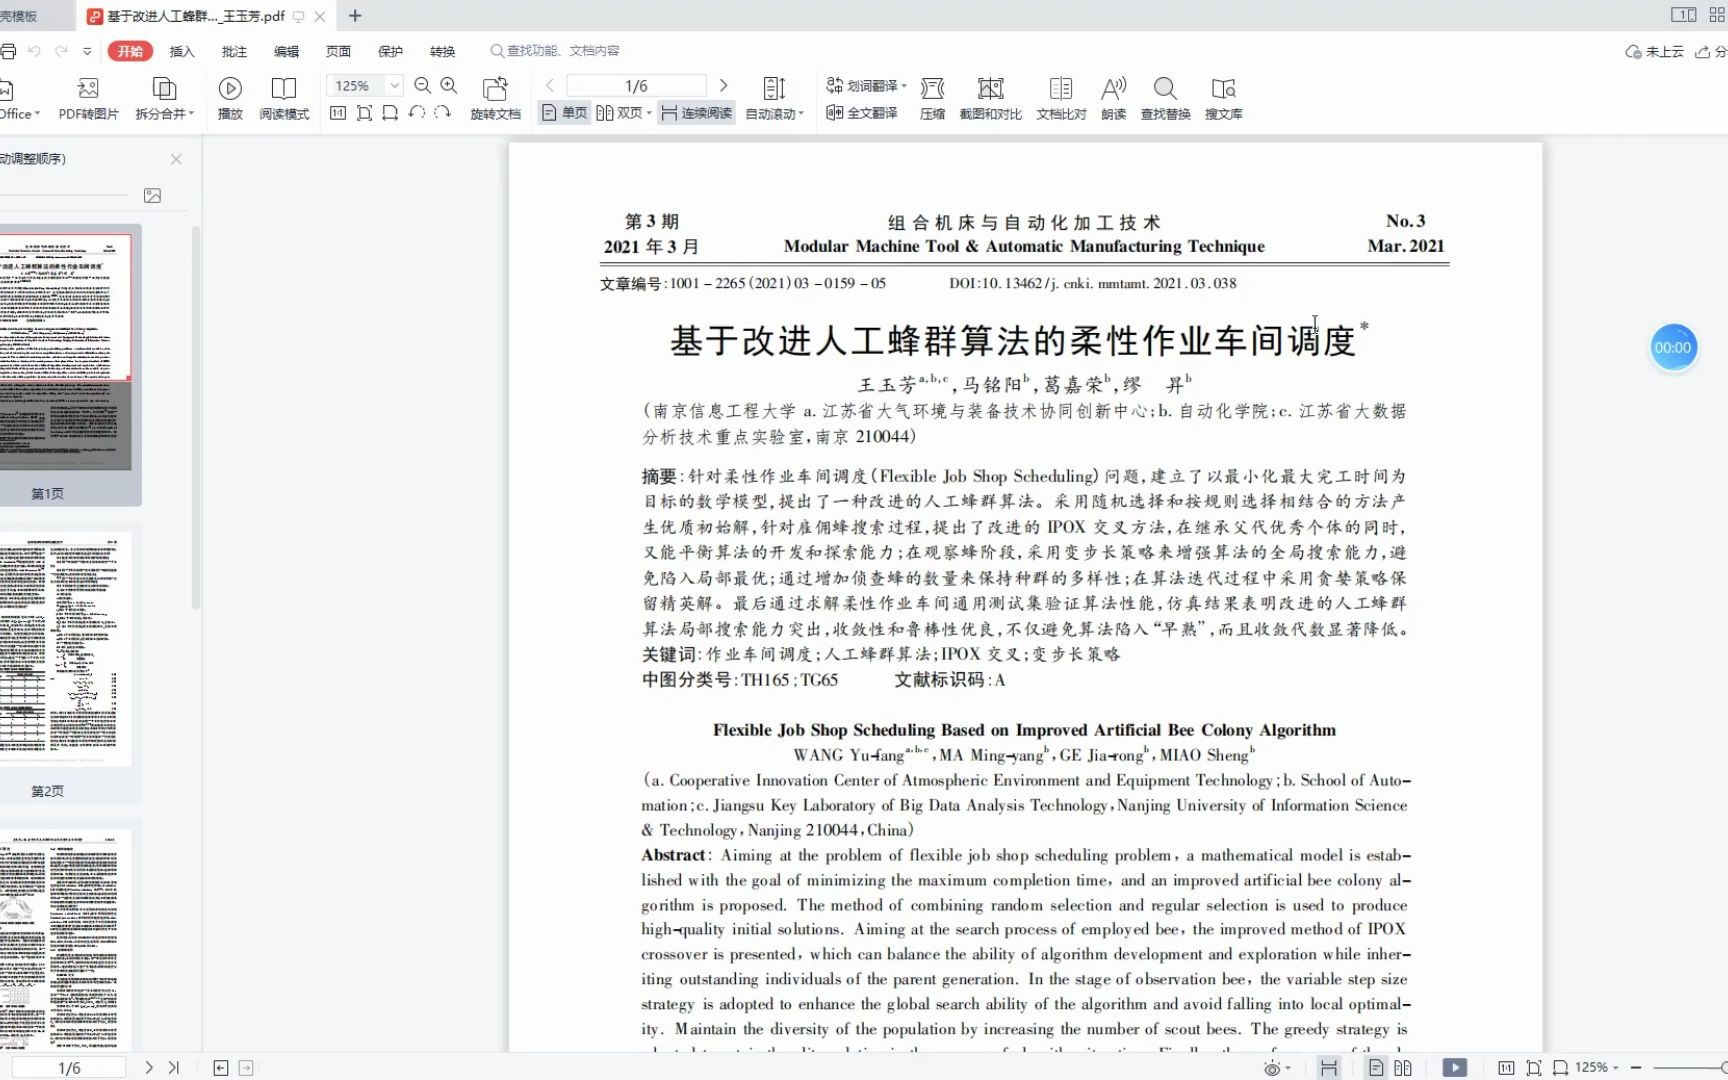Select the 编辑 ribbon tab
This screenshot has height=1080, width=1728.
[286, 51]
